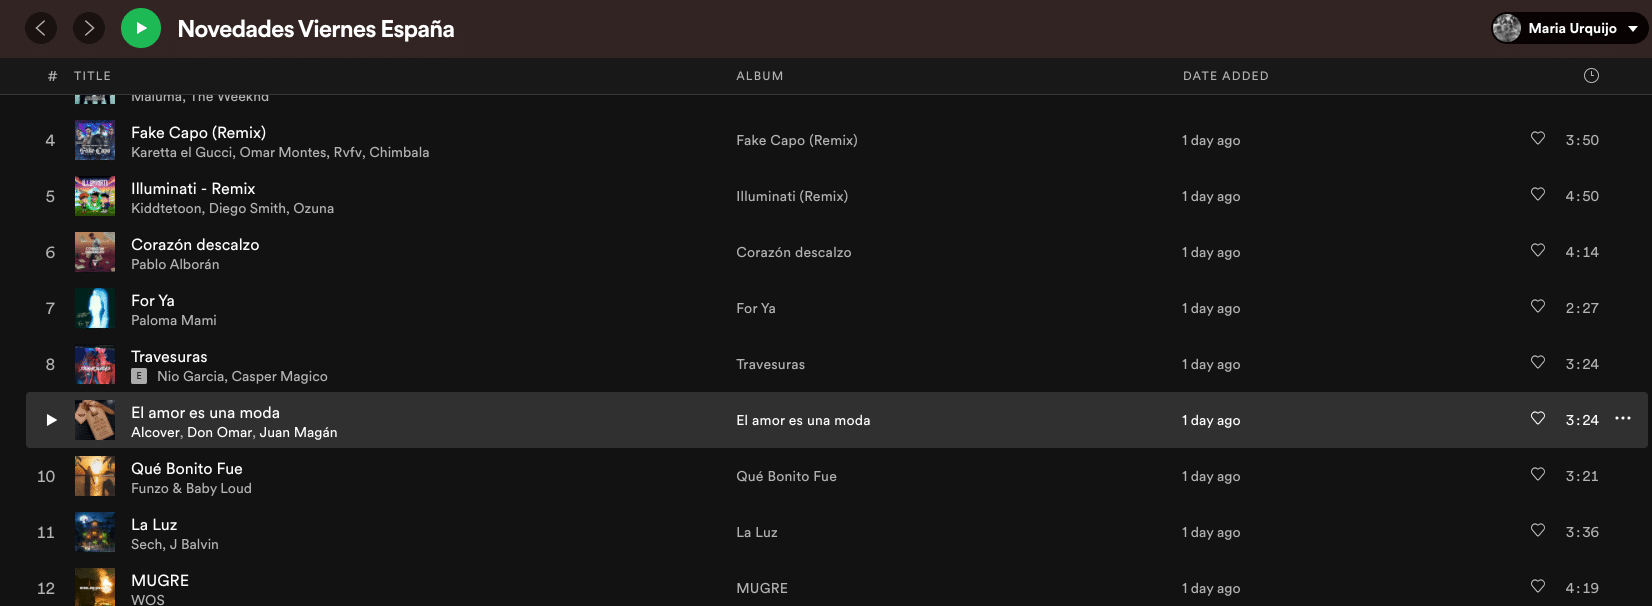Sort tracks by duration clock icon
Image resolution: width=1652 pixels, height=606 pixels.
[x=1591, y=76]
